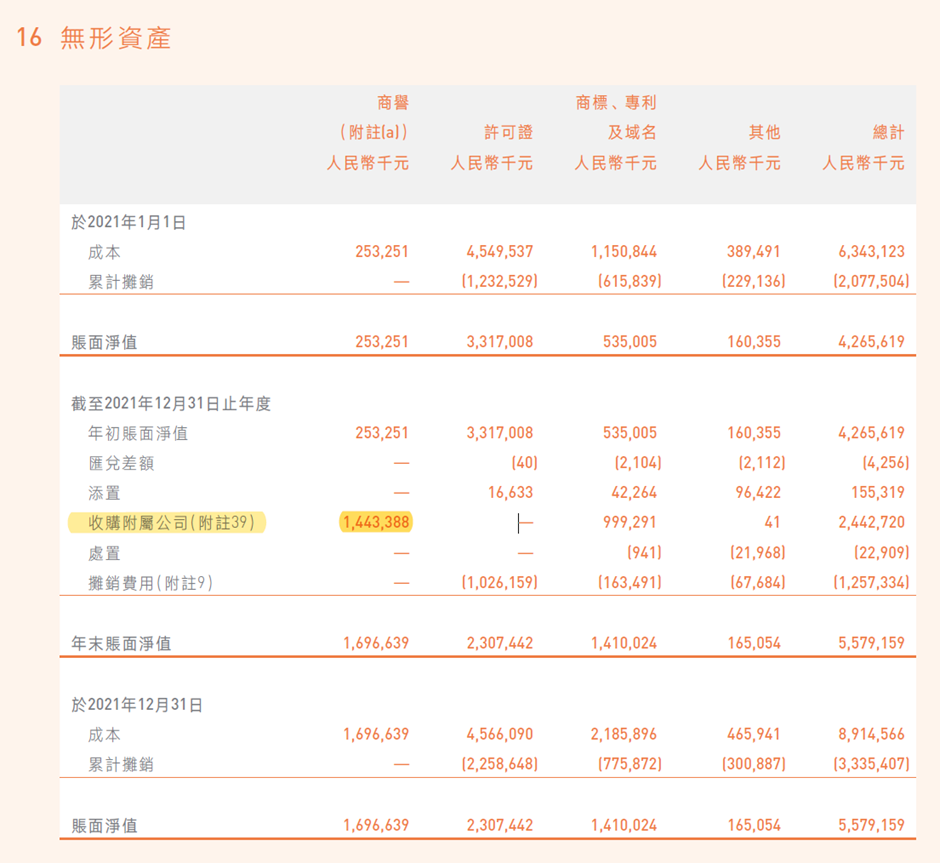Click the year-end cost 465,941
This screenshot has height=863, width=940.
[754, 734]
